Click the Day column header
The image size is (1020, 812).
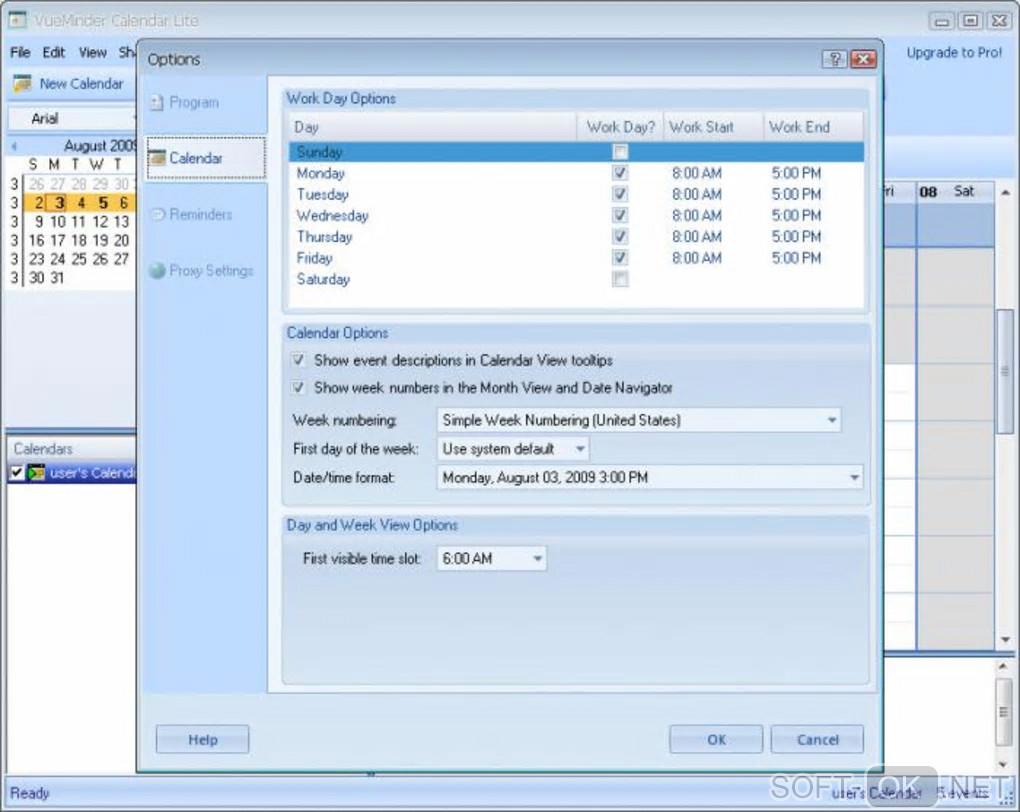point(433,127)
